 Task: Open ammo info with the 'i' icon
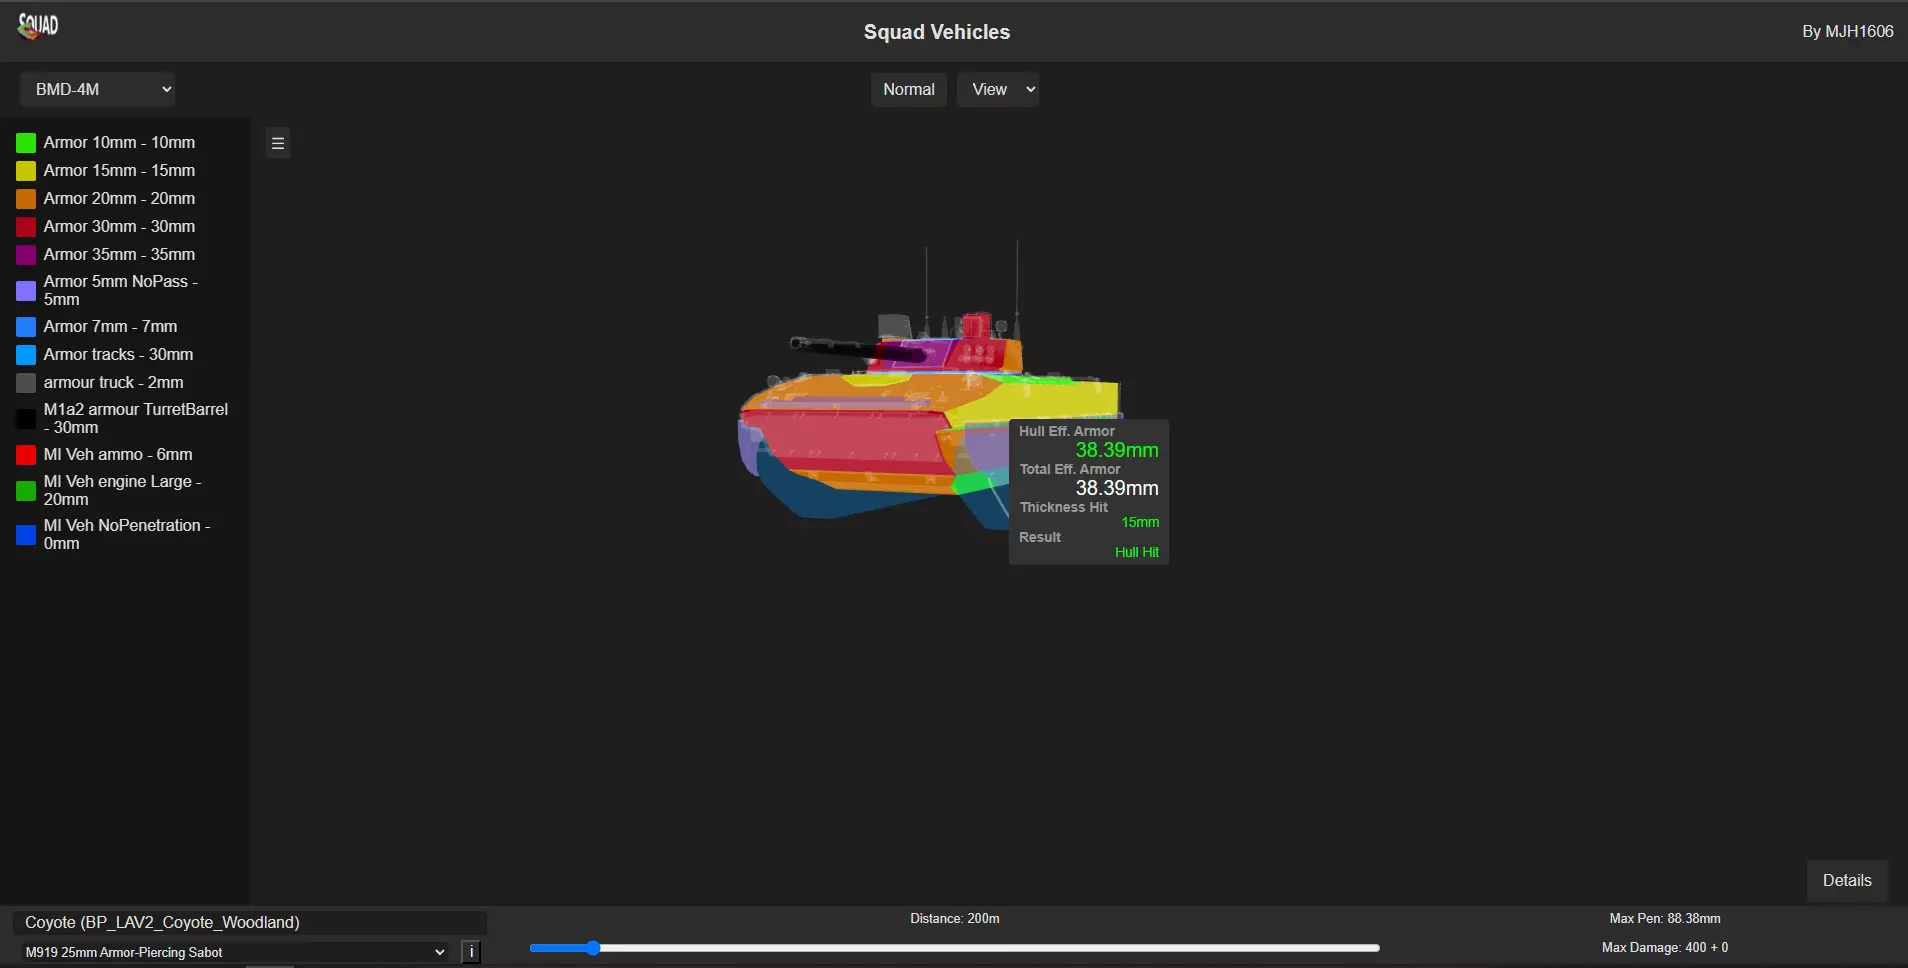tap(471, 952)
